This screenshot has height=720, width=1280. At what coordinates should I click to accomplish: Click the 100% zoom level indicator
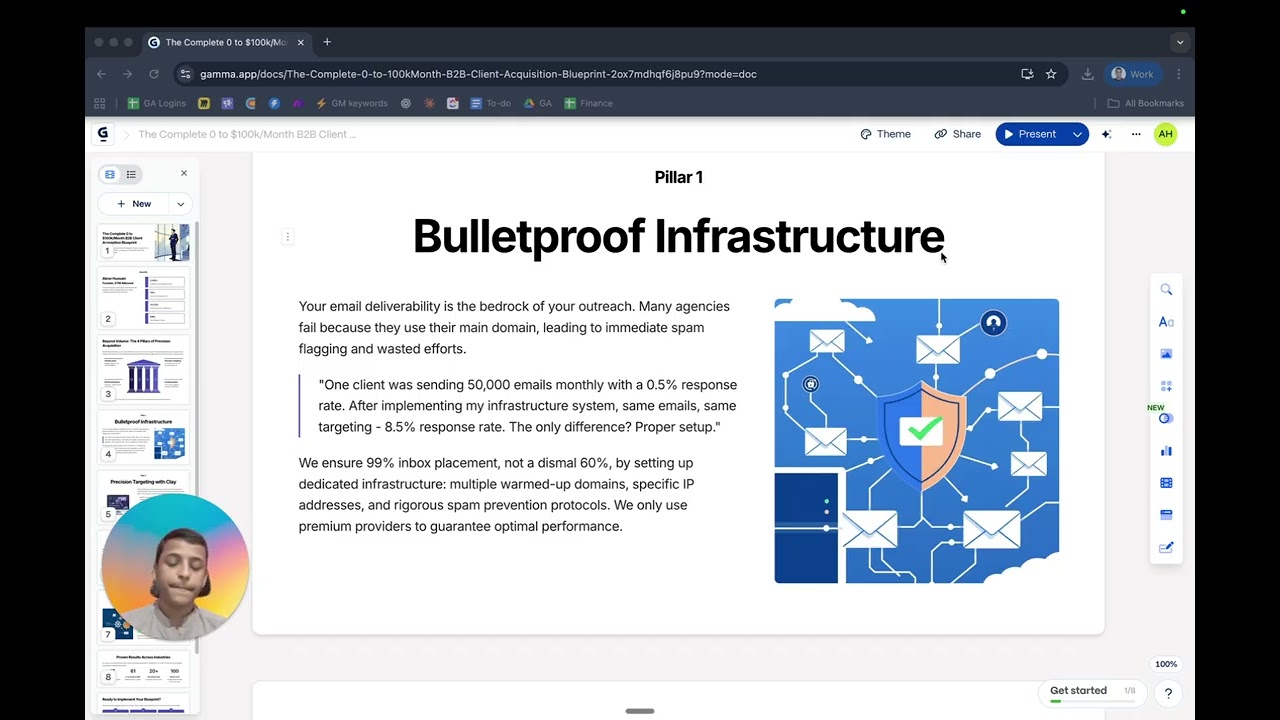tap(1166, 664)
